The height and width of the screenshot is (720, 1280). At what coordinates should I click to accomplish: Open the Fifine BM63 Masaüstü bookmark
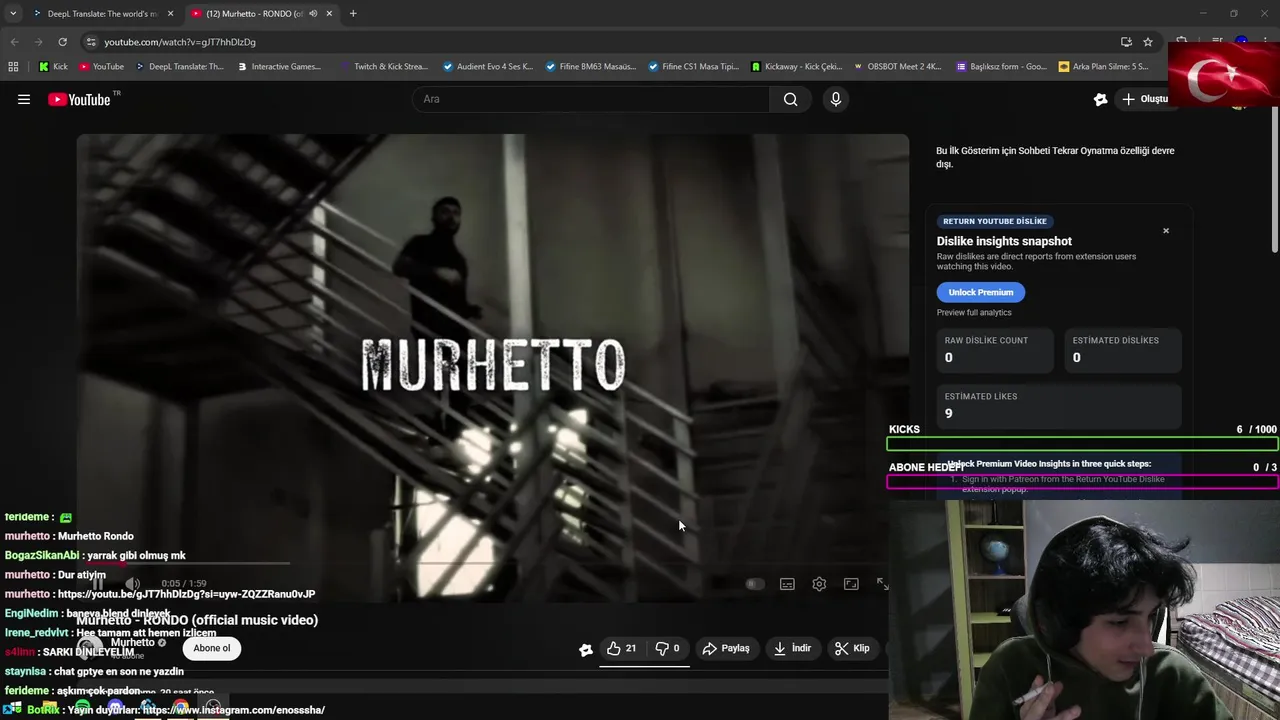590,67
